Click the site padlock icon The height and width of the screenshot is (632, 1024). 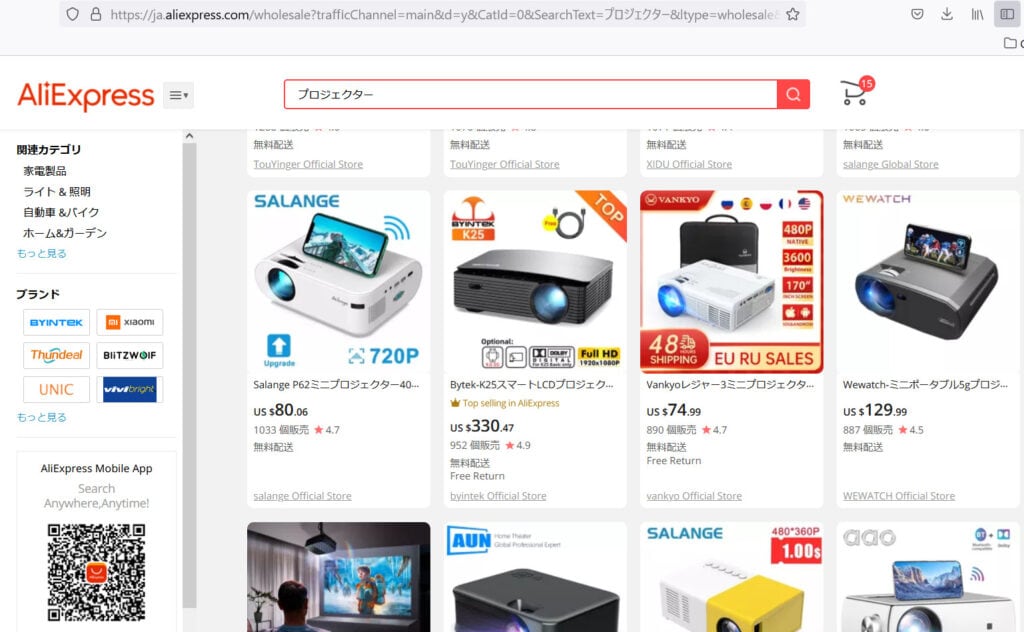pos(96,14)
